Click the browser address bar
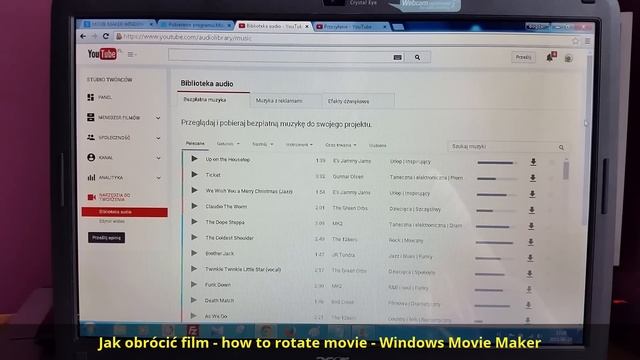Viewport: 640px width, 360px height. pos(342,38)
